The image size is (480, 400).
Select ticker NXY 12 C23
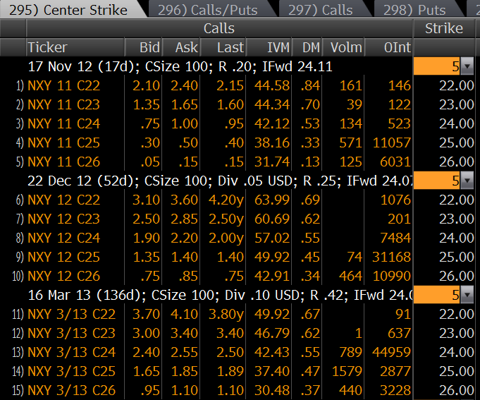[x=64, y=219]
